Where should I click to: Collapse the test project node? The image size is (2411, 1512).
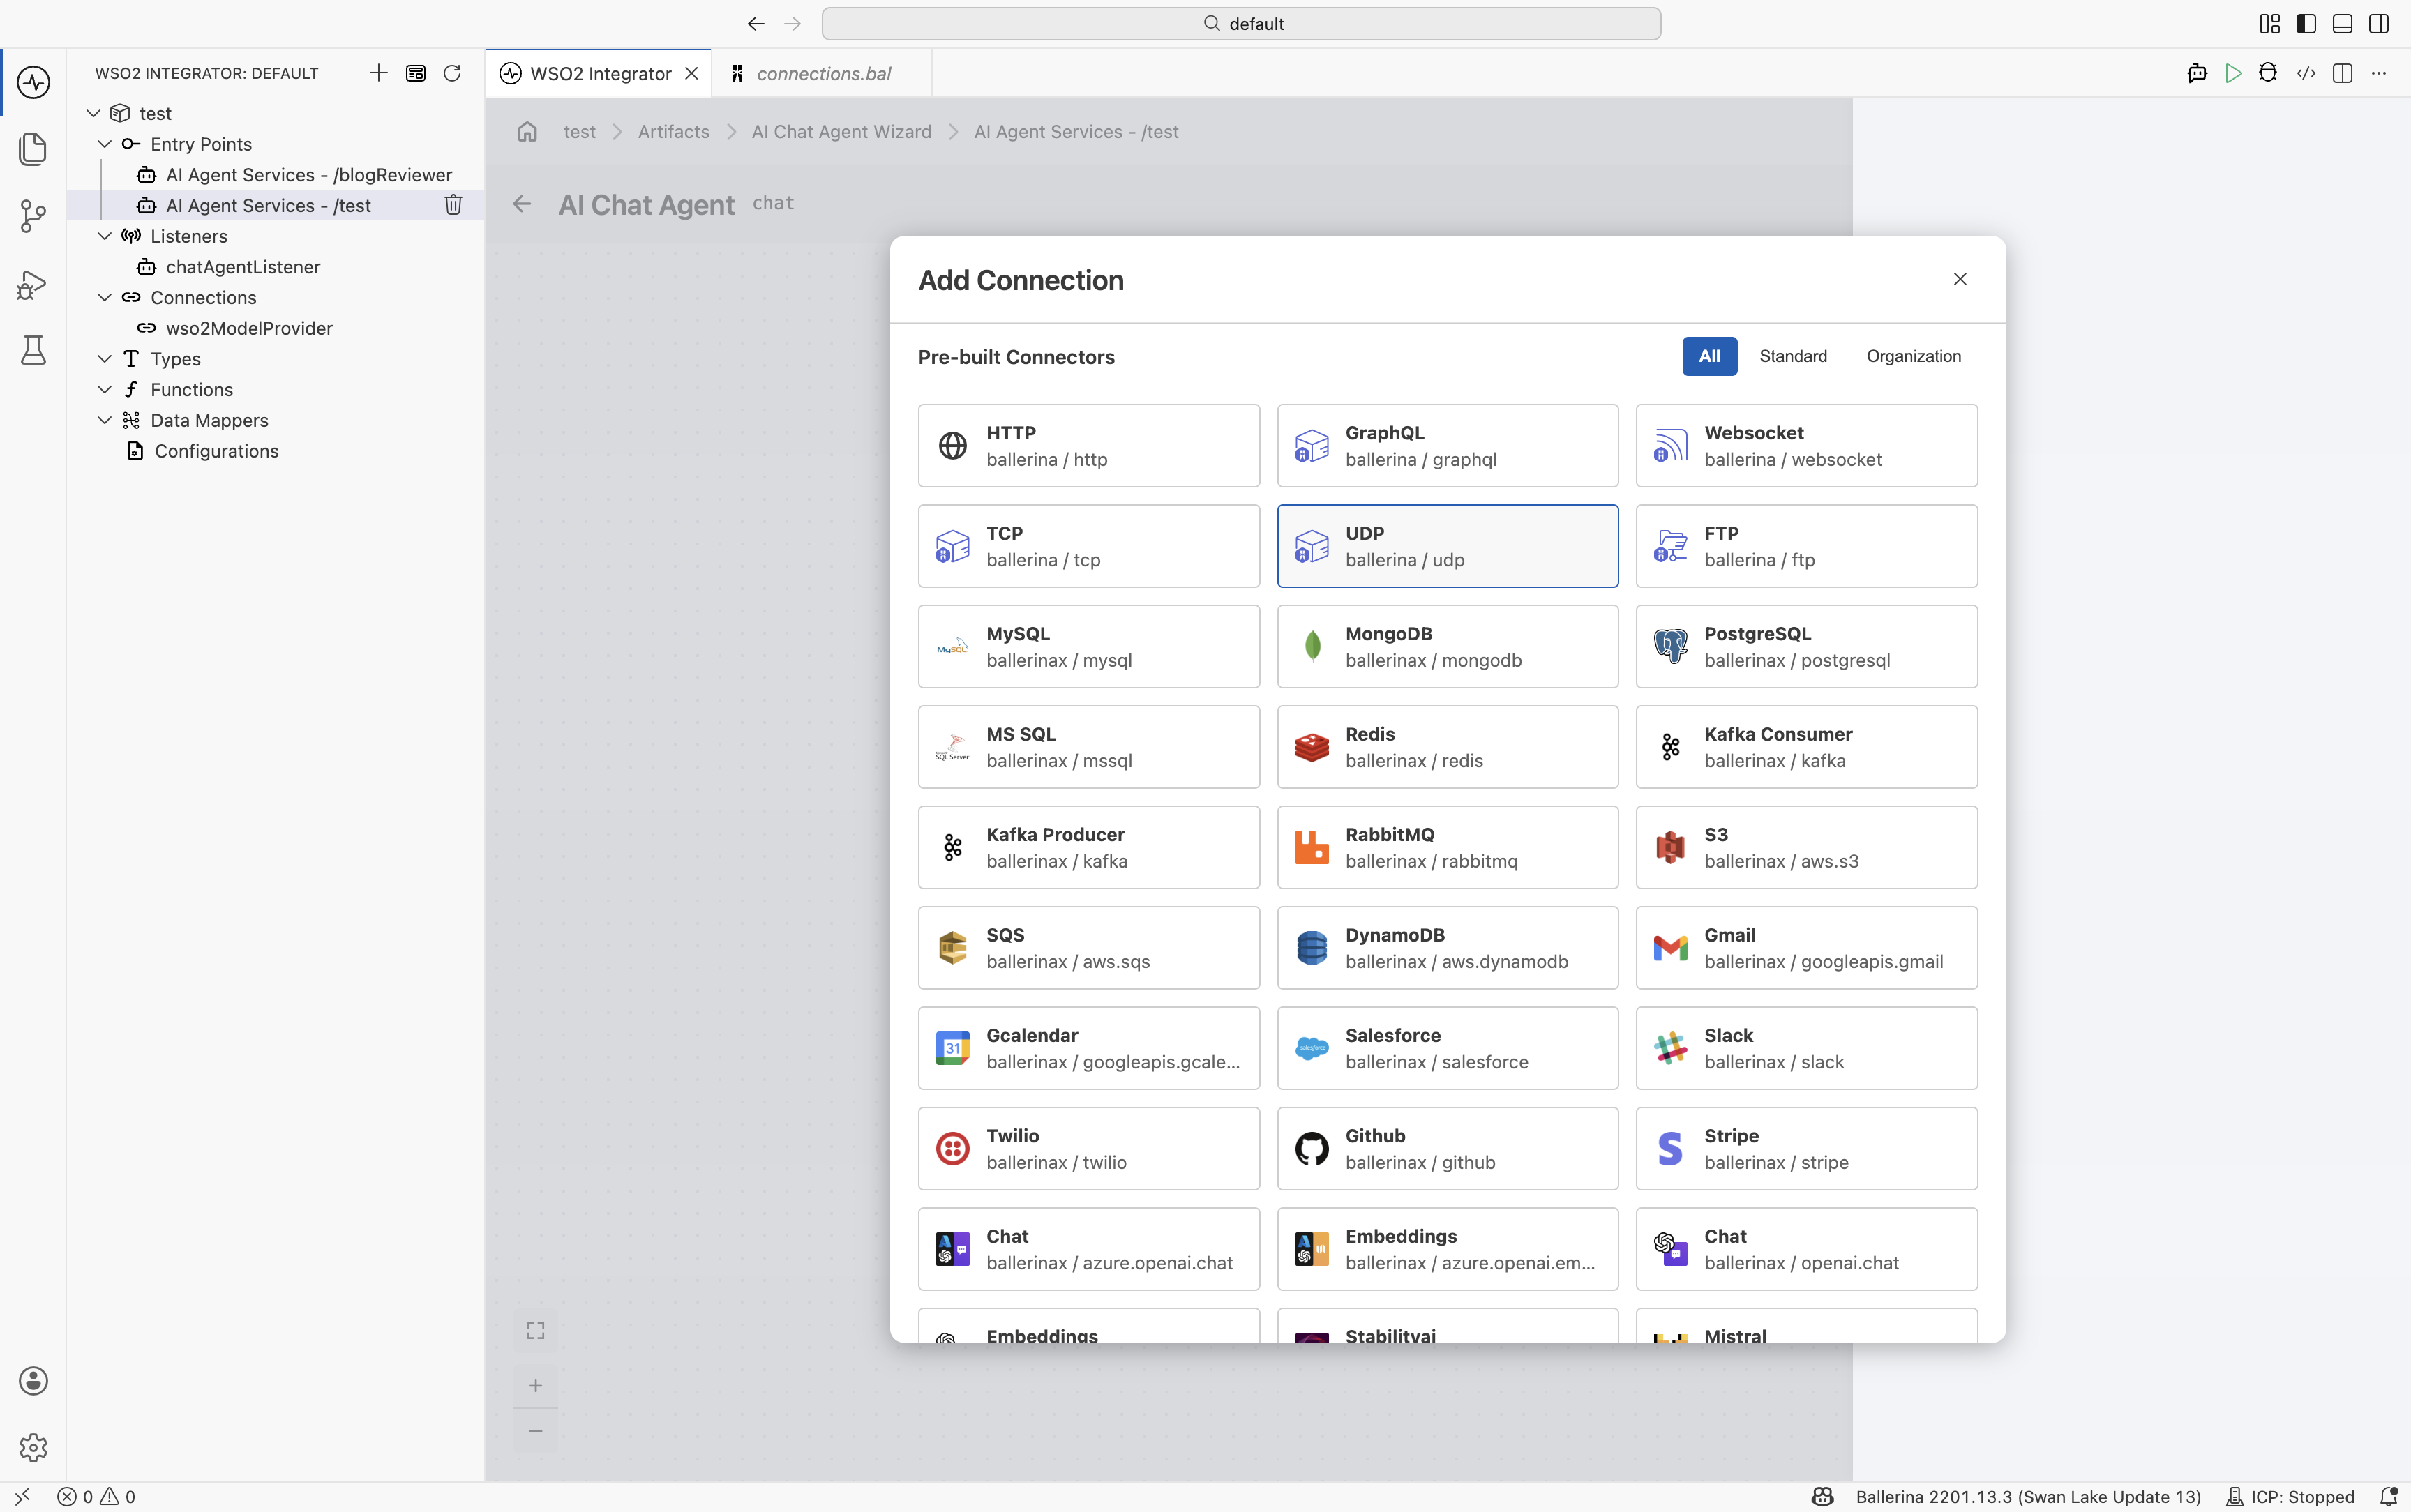tap(94, 113)
